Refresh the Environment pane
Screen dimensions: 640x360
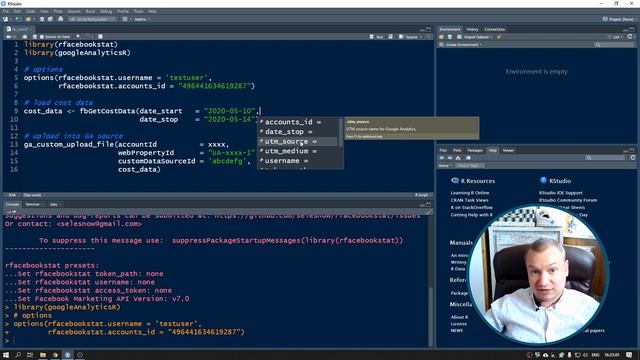(x=630, y=36)
